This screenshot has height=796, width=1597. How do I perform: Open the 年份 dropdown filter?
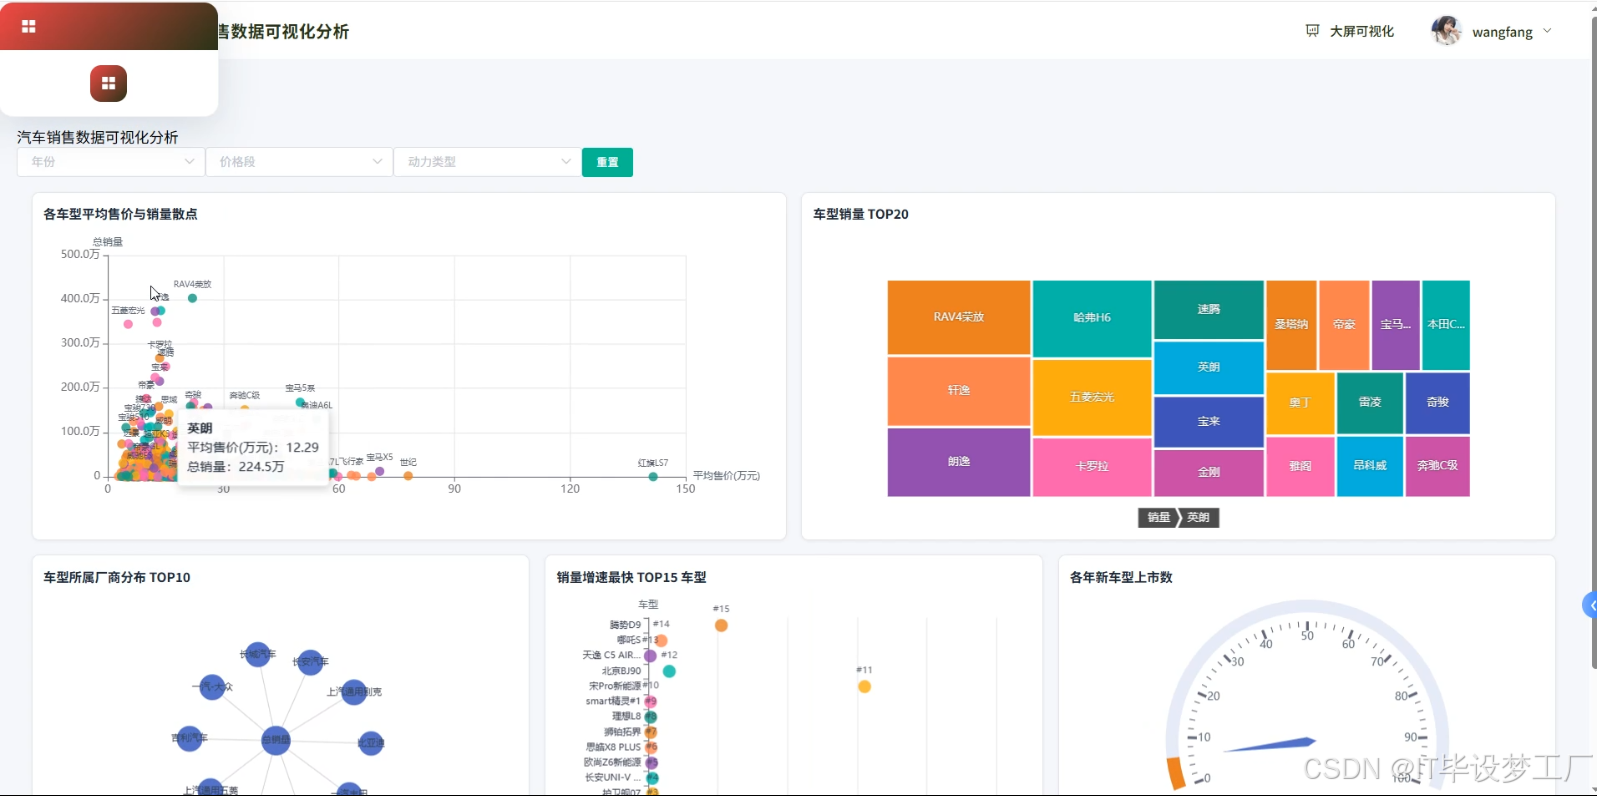(111, 162)
